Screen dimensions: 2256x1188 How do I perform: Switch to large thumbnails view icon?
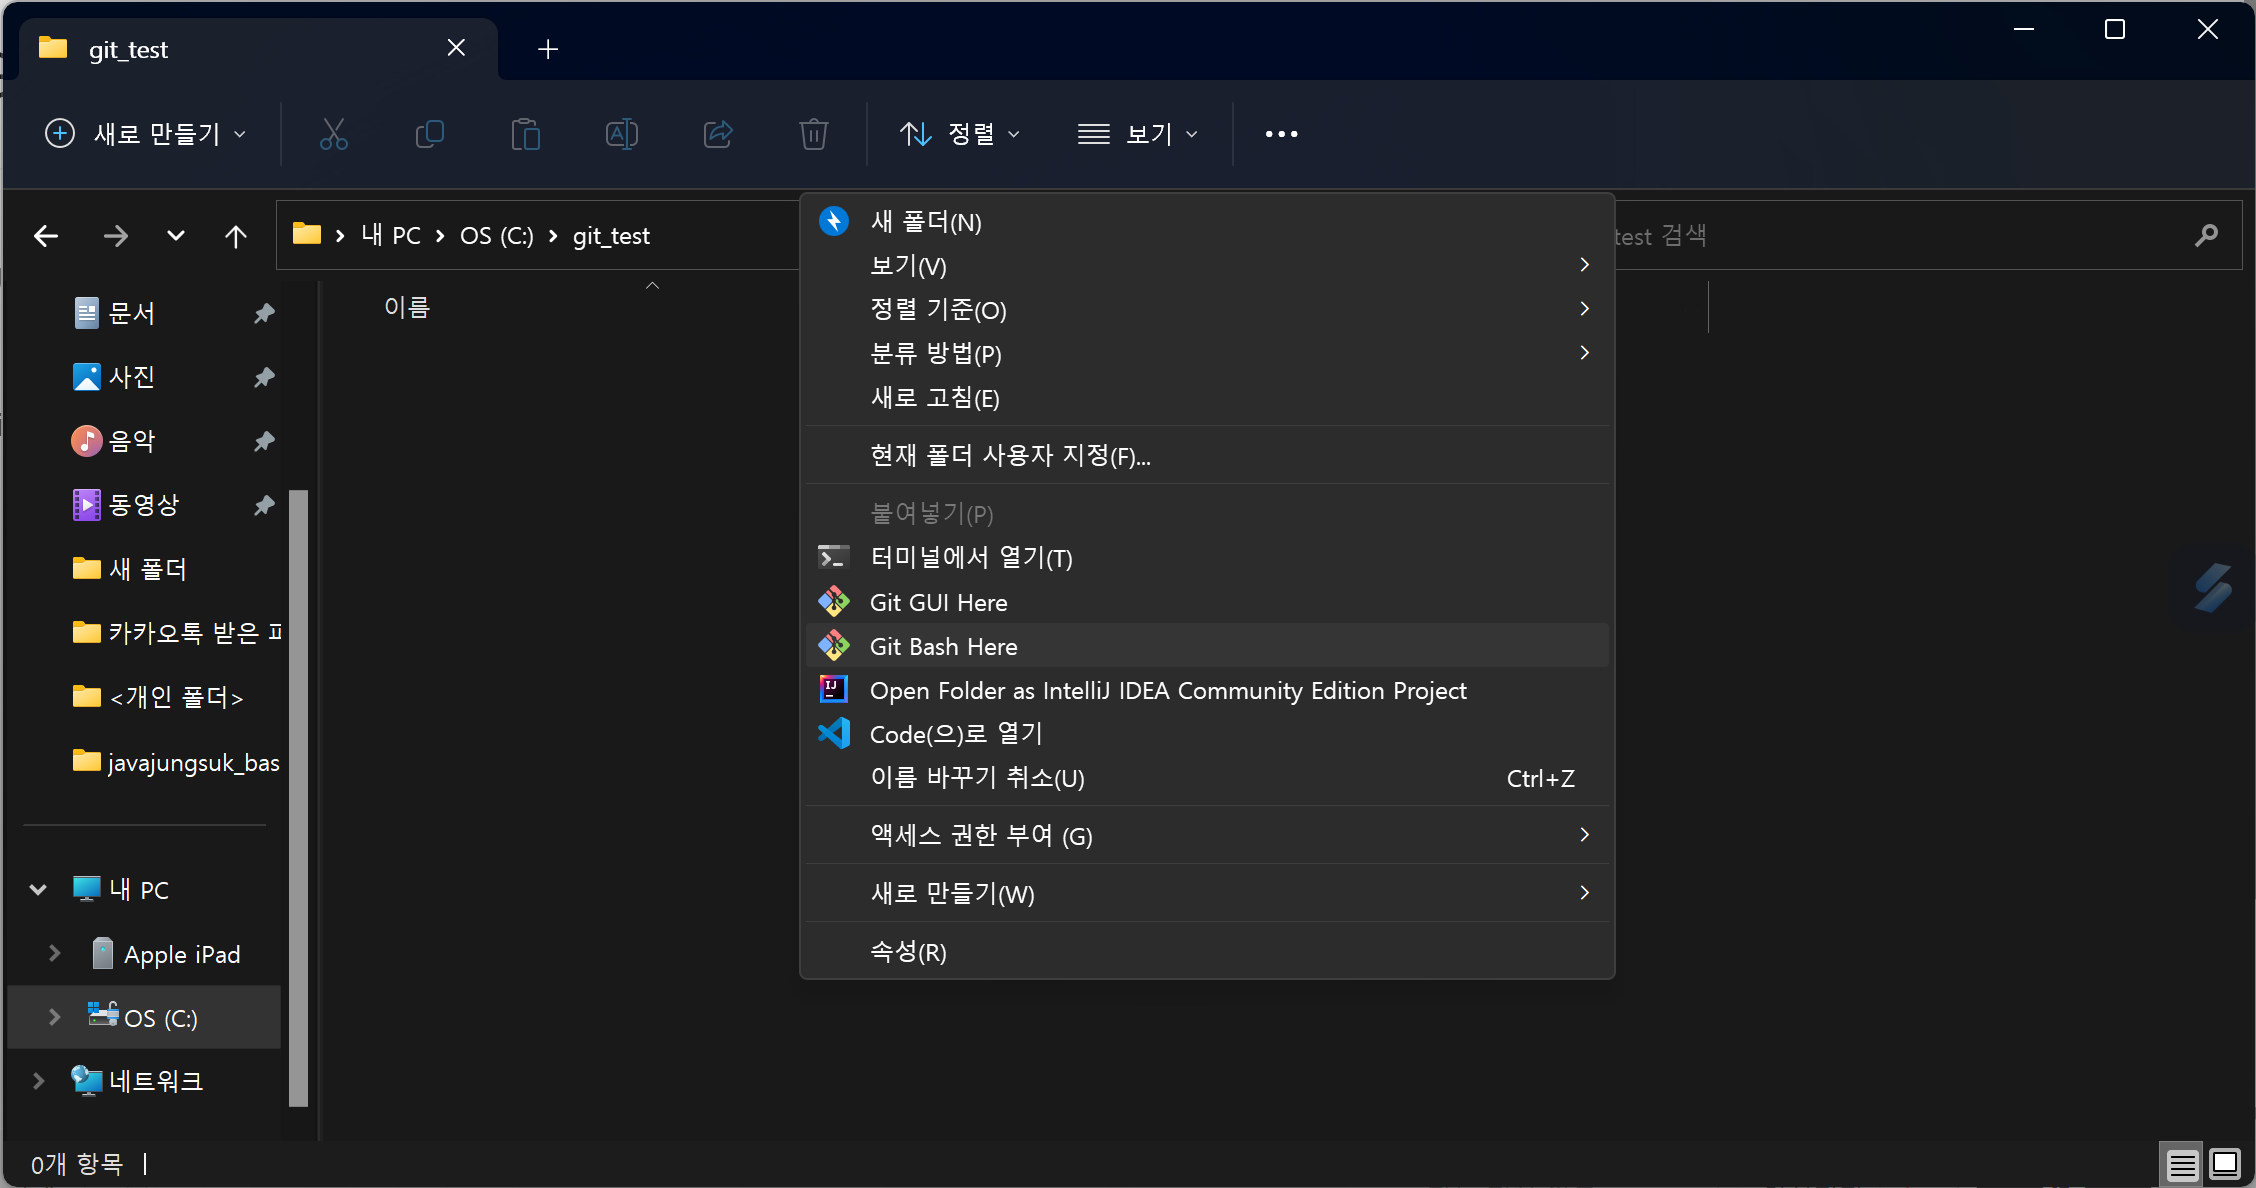point(2225,1164)
